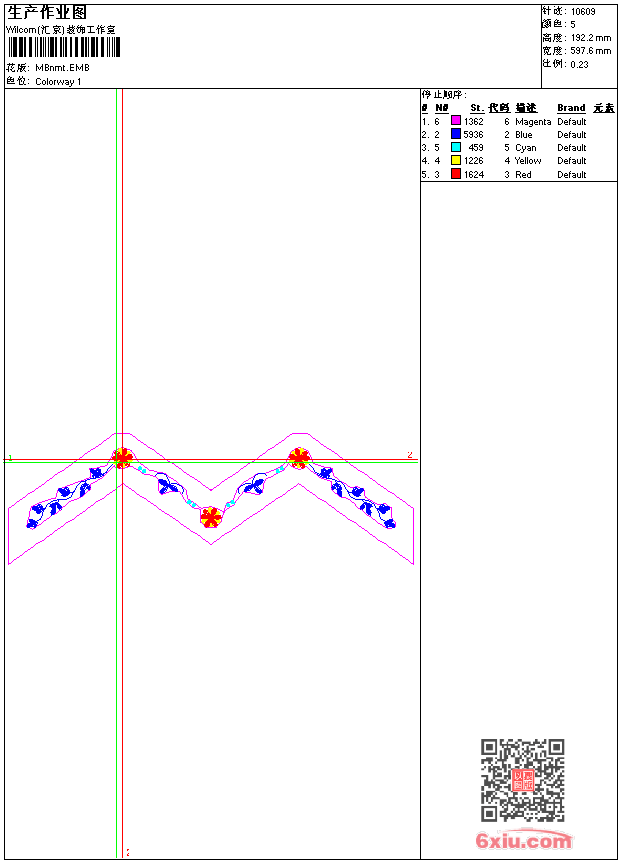The height and width of the screenshot is (860, 620).
Task: Select the file name MBnmt.EMB
Action: coord(62,67)
